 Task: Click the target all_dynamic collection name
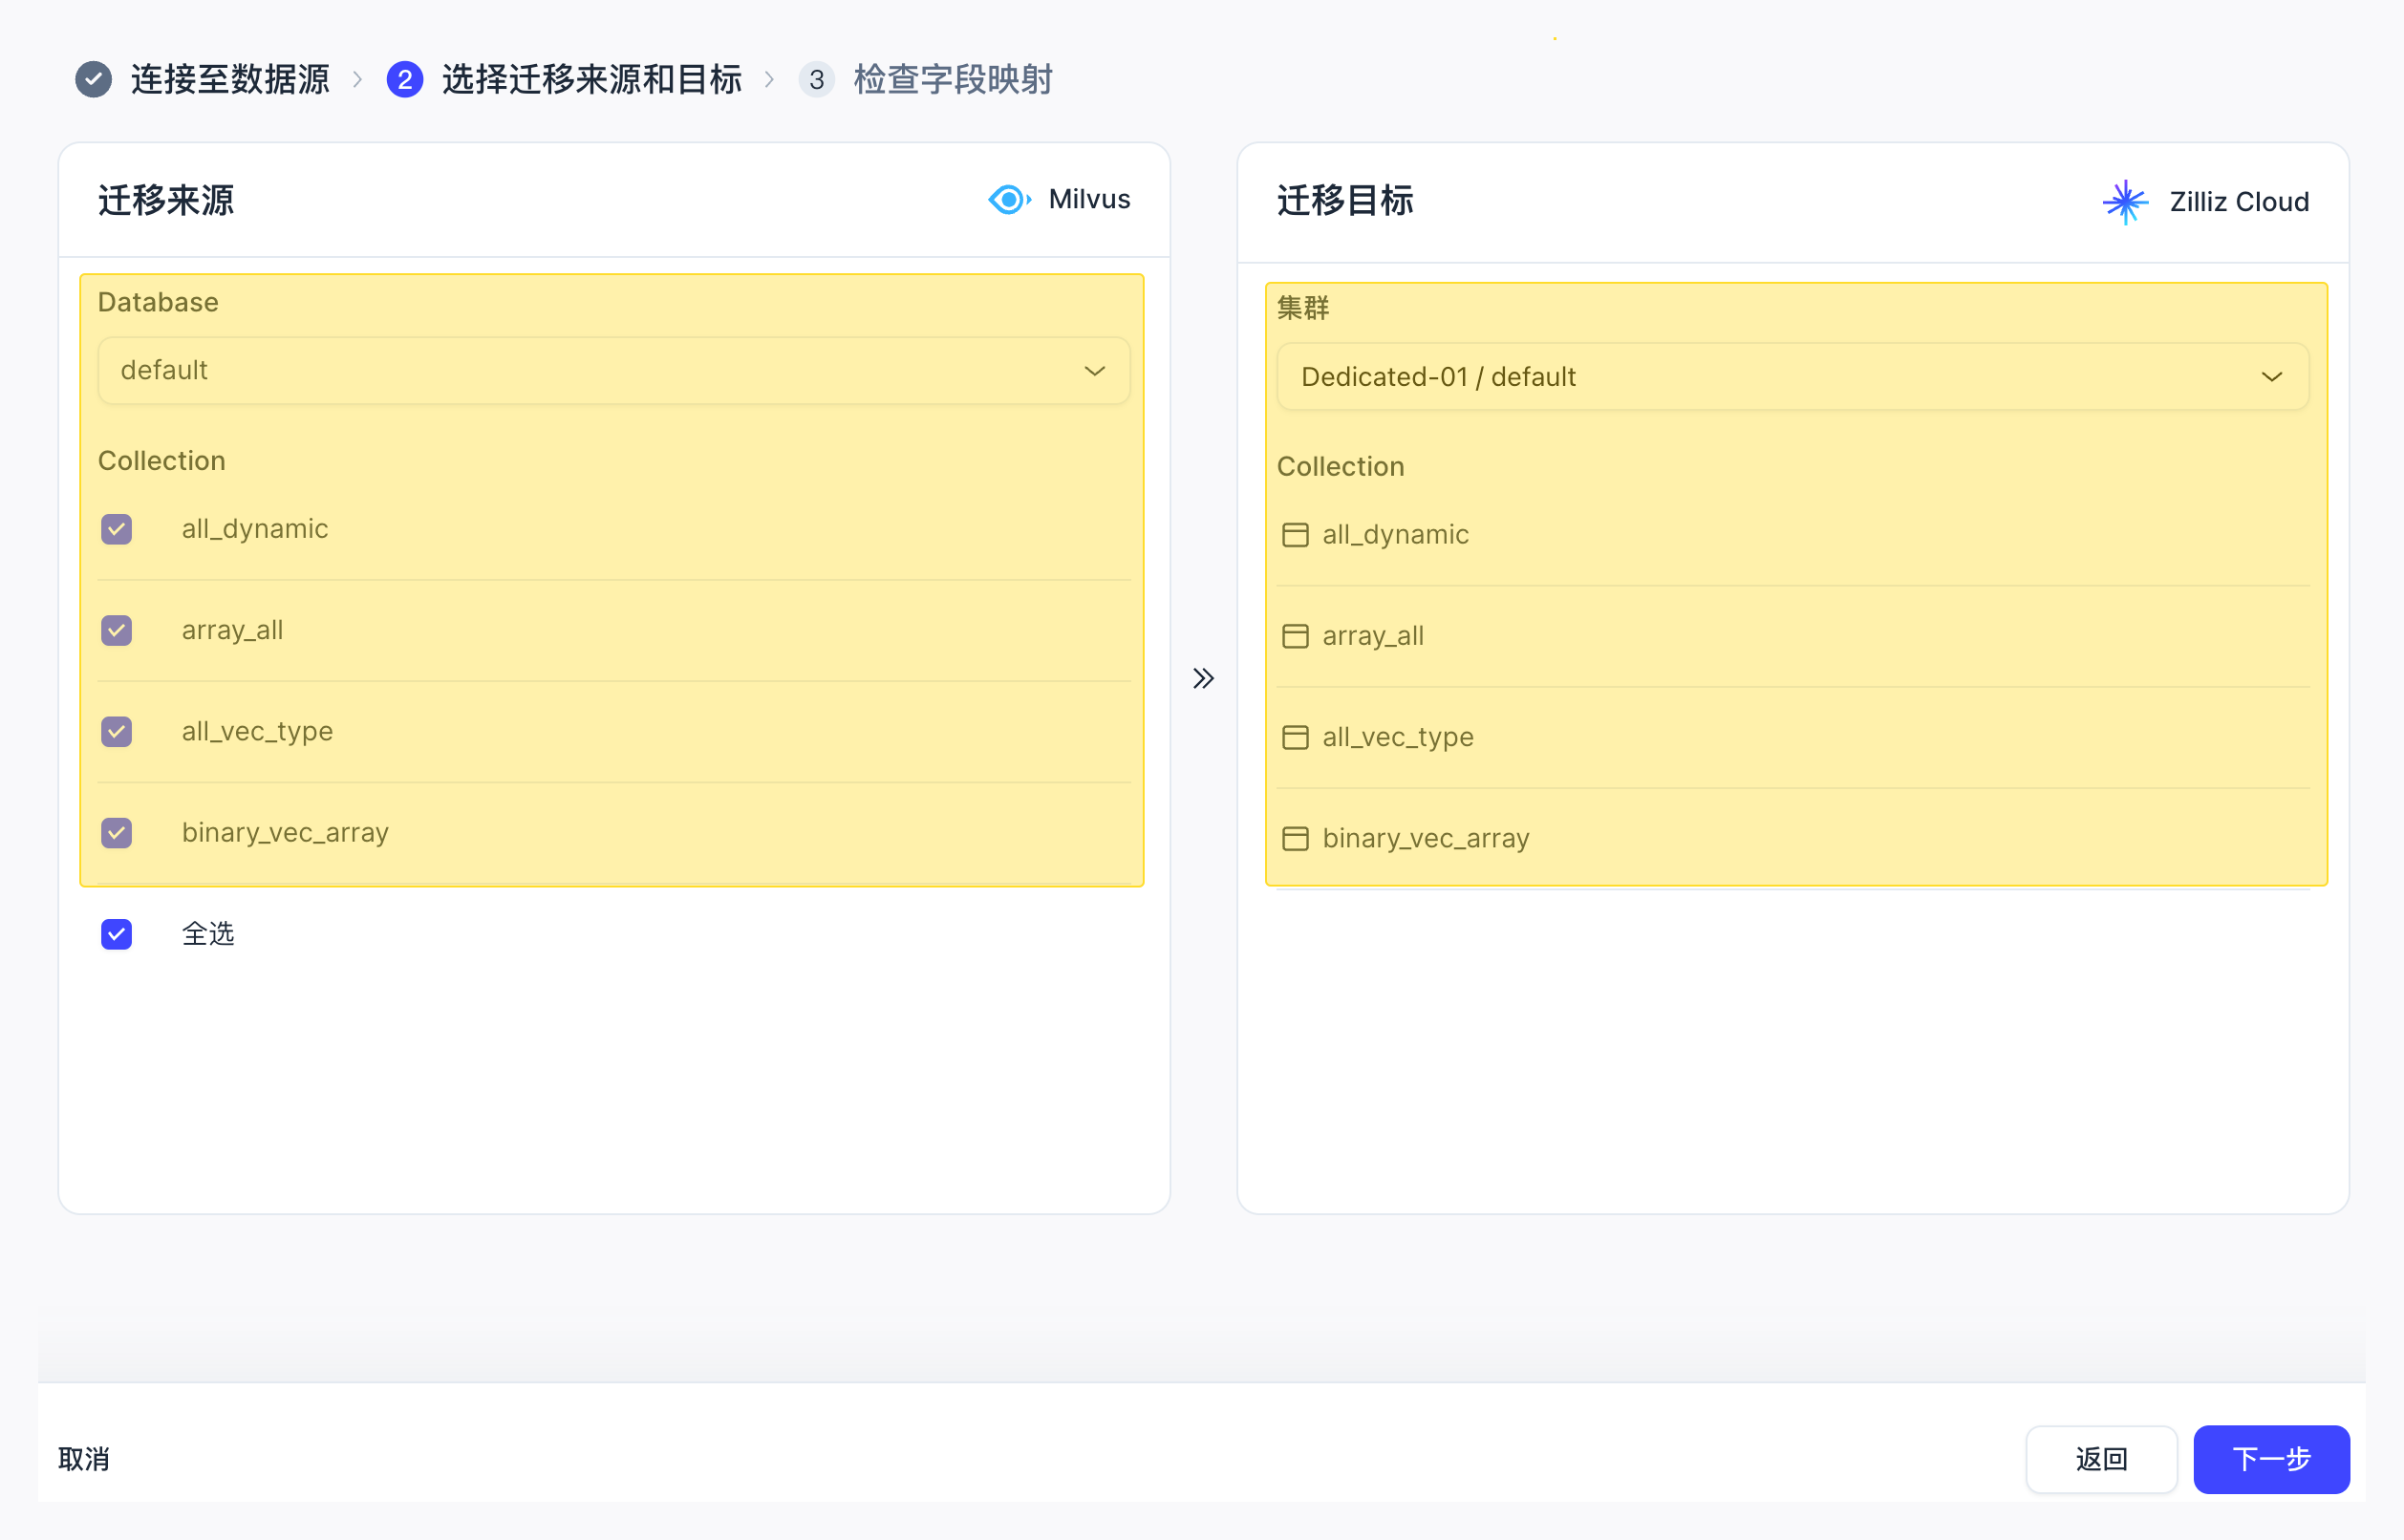[1395, 535]
